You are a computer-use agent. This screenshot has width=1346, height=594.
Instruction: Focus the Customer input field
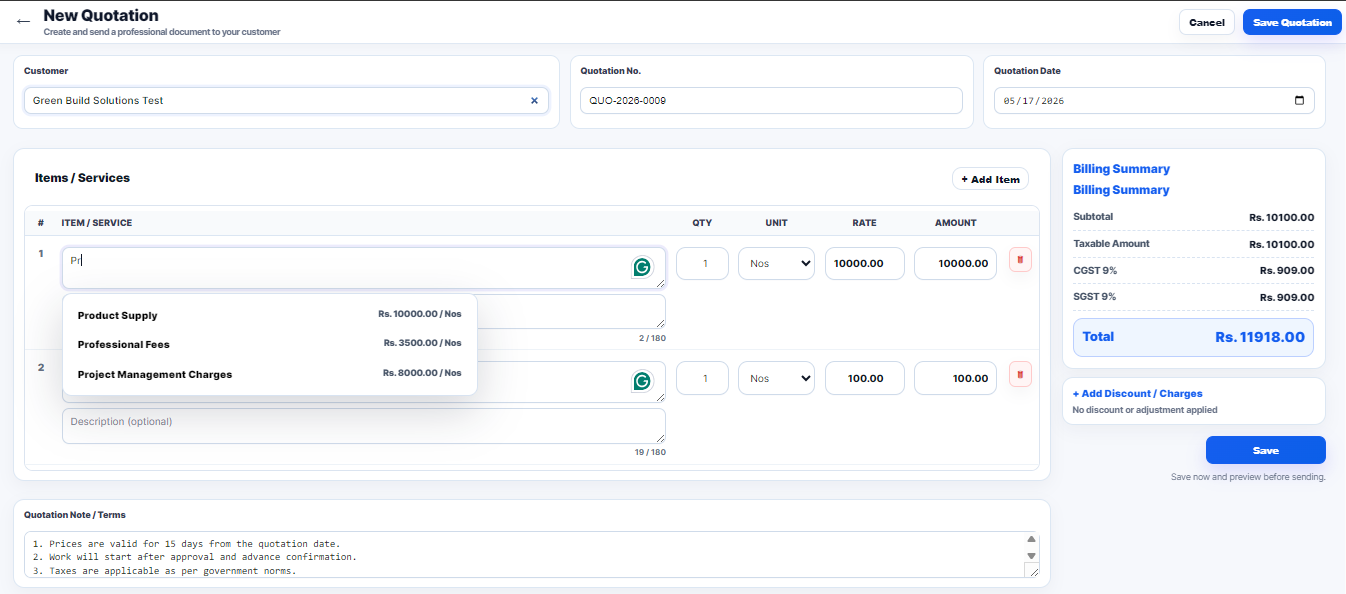coord(286,101)
